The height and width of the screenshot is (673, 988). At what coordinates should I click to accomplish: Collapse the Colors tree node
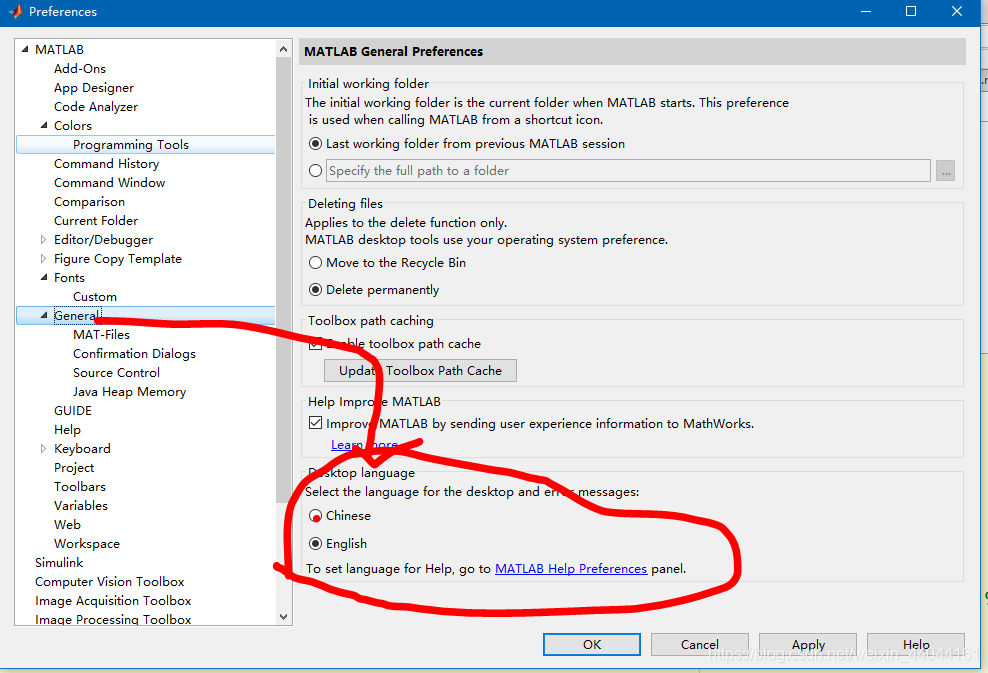pos(44,125)
